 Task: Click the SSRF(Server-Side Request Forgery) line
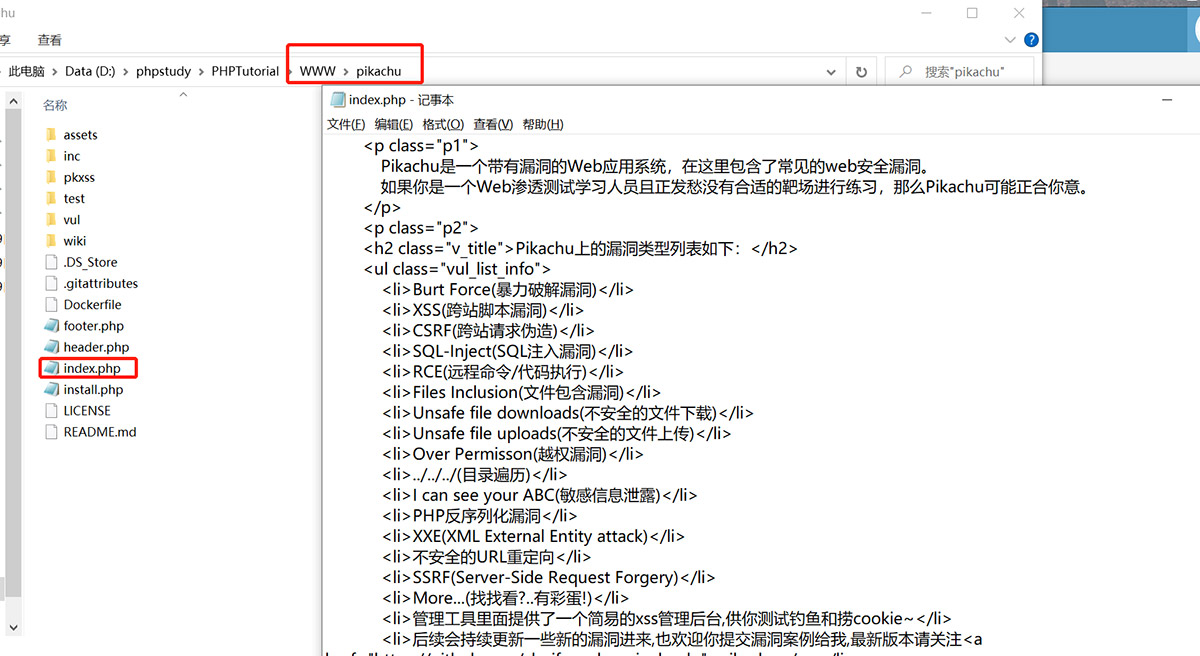[x=549, y=578]
